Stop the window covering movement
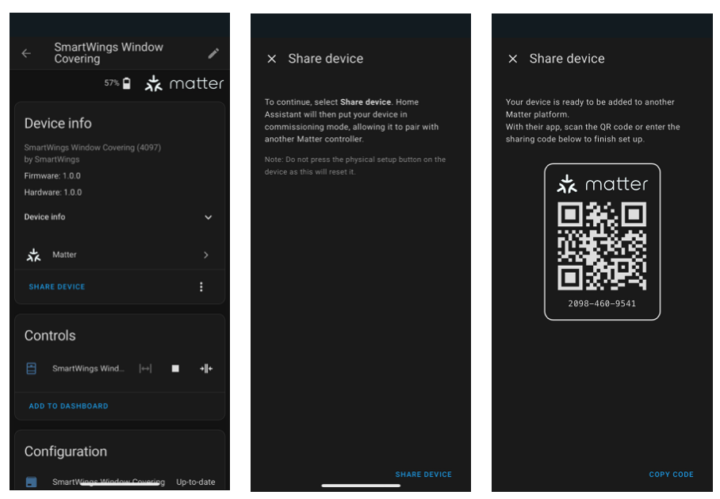This screenshot has height=499, width=720. pyautogui.click(x=175, y=368)
